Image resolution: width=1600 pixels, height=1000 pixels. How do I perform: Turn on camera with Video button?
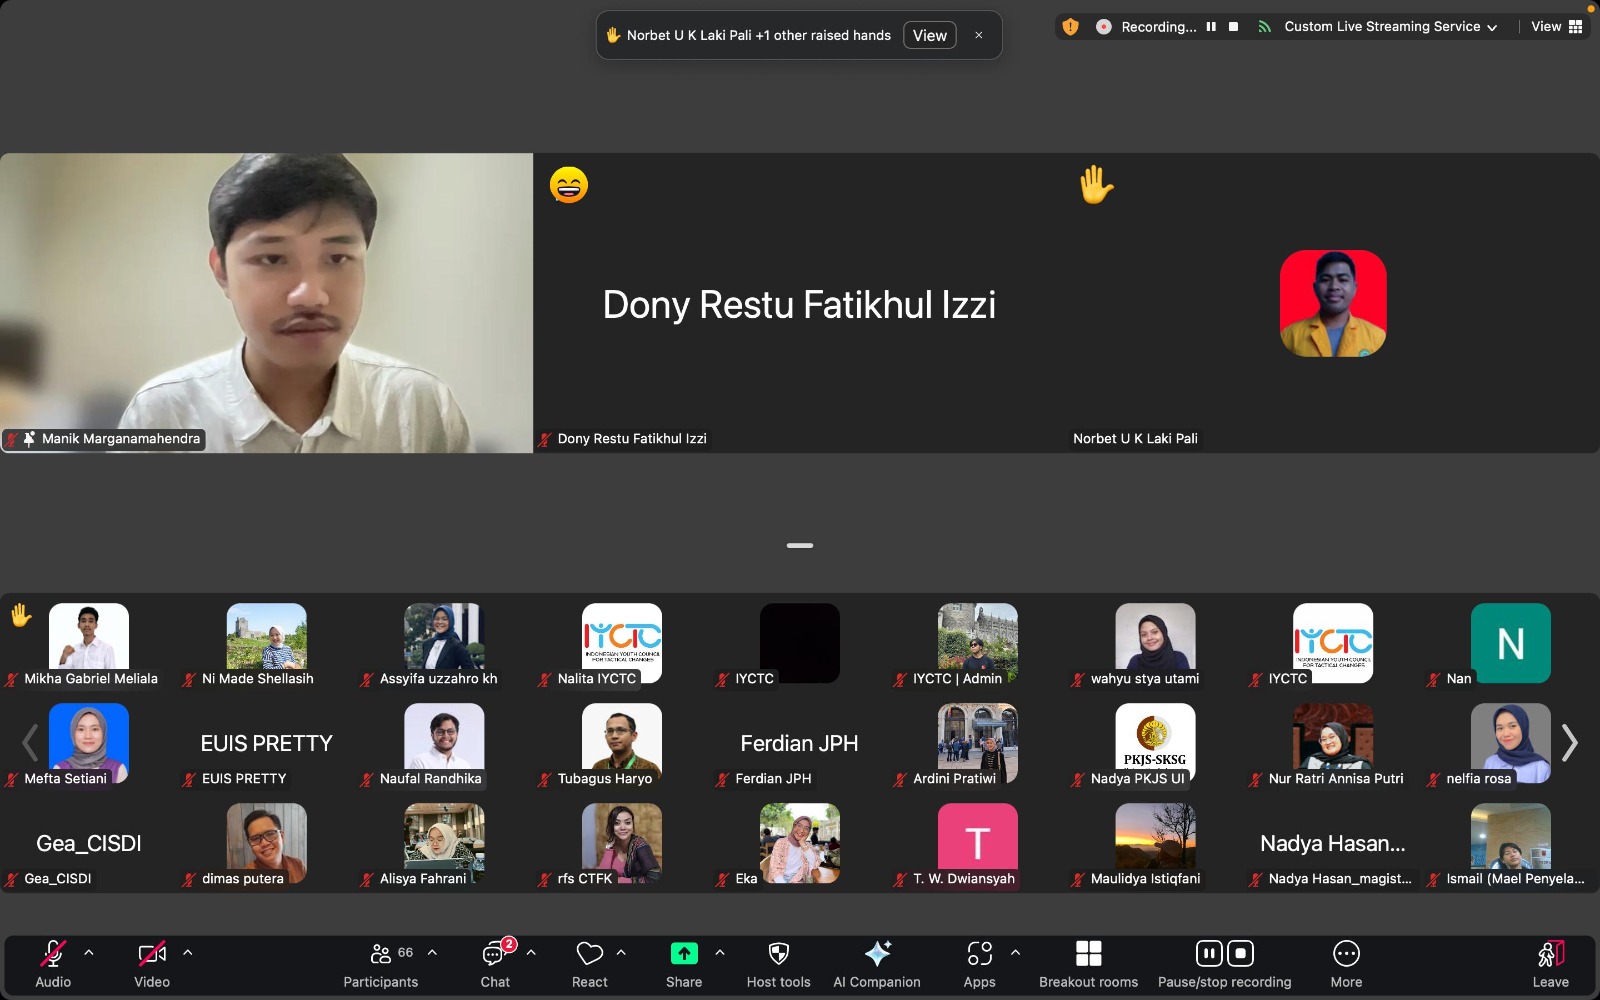[x=152, y=955]
